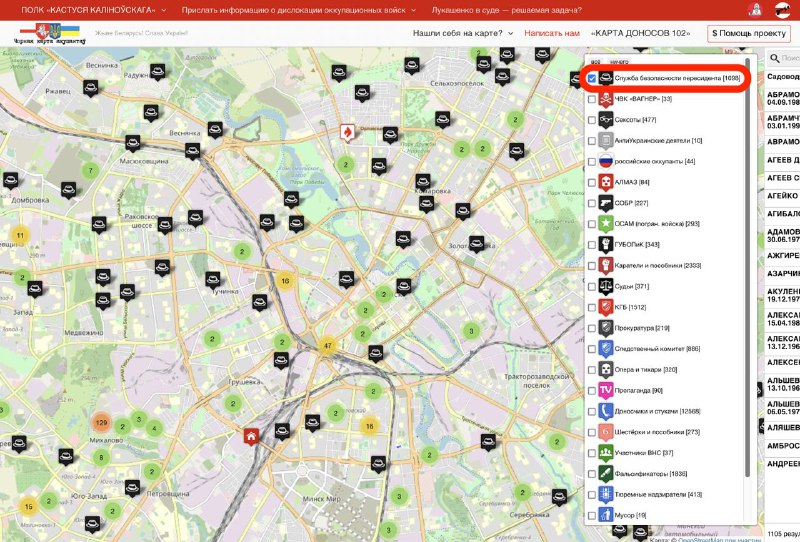This screenshot has width=800, height=542.
Task: Click the Каратели и пособники [2333] label
Action: tap(658, 266)
